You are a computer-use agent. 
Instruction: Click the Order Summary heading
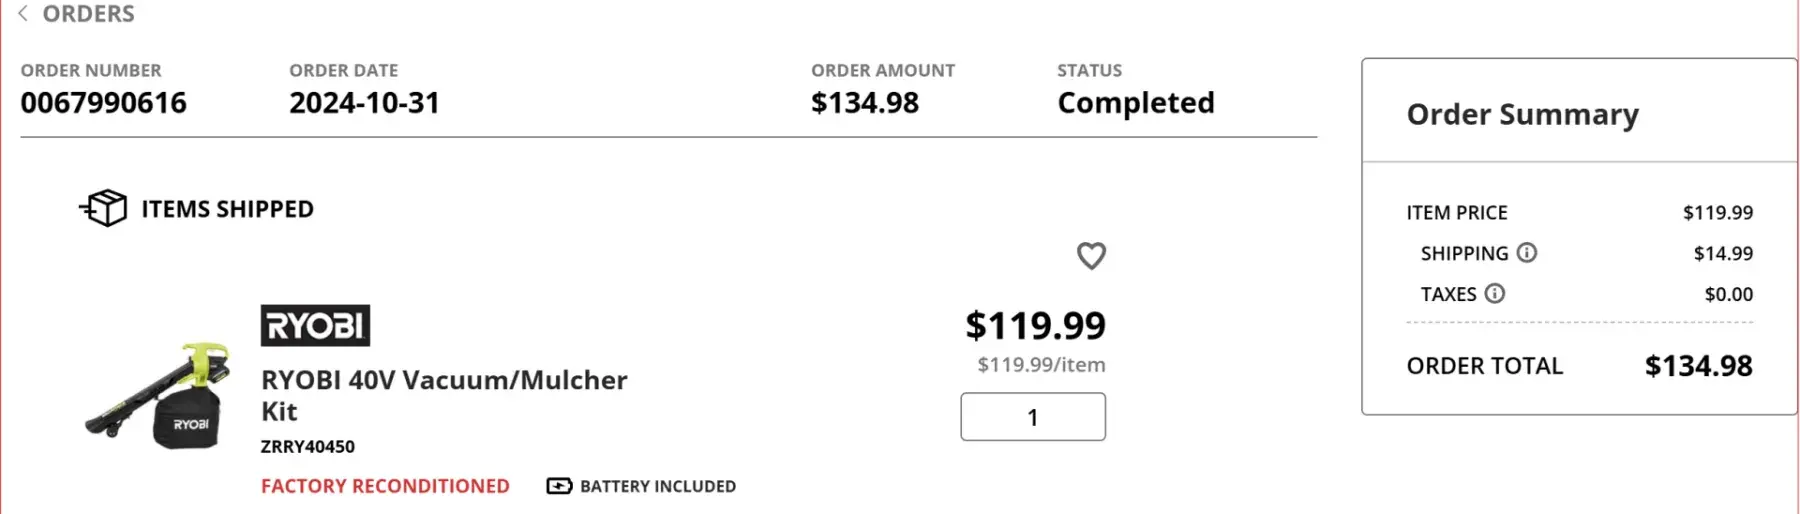click(x=1522, y=115)
